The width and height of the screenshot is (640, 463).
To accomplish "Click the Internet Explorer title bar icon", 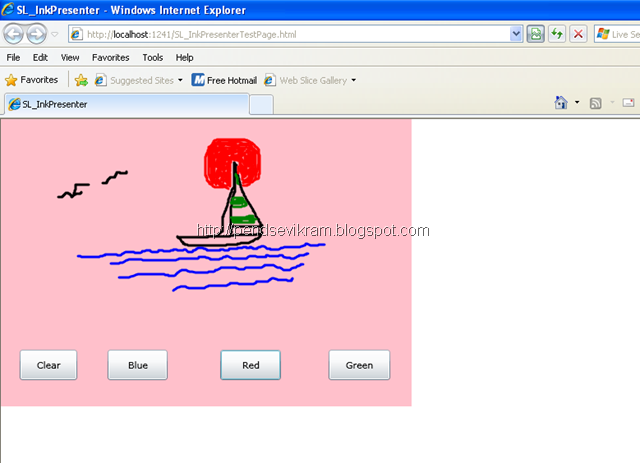I will [x=8, y=9].
